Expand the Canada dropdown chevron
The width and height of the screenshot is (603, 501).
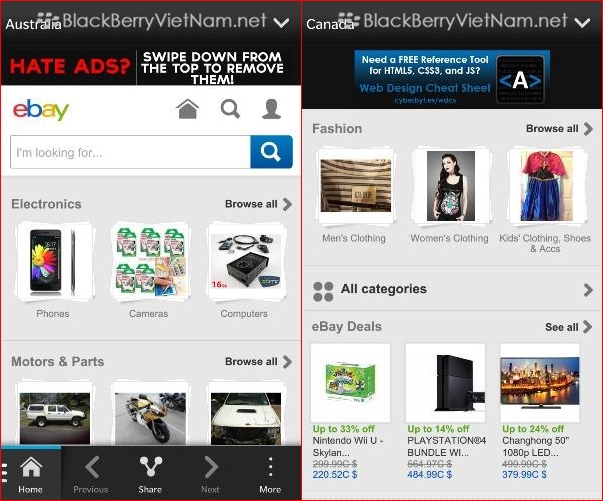click(x=582, y=23)
